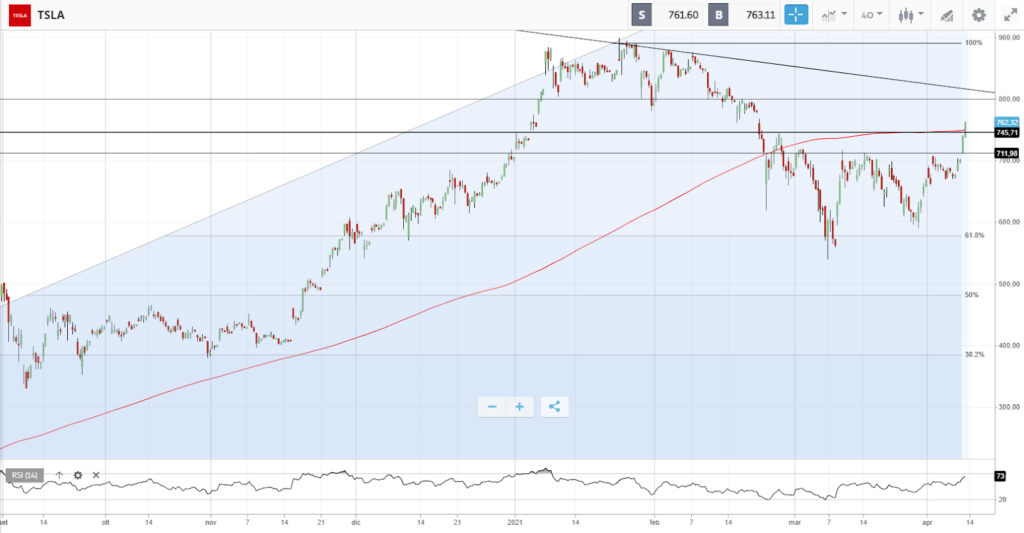Click the 38.2% Fibonacci level label

[x=974, y=355]
